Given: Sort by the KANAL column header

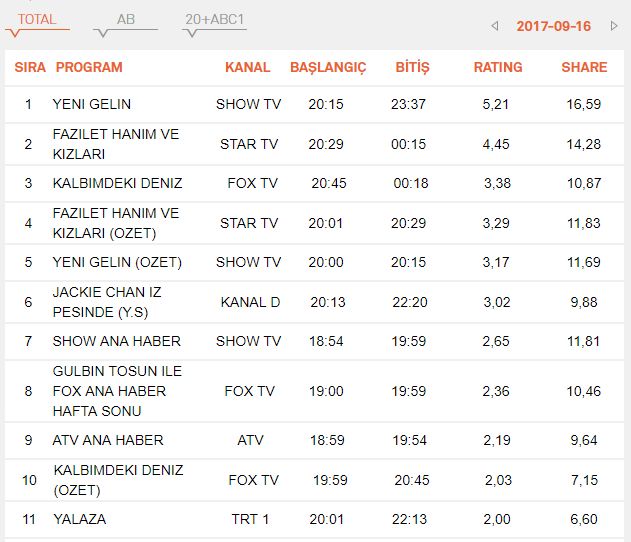Looking at the screenshot, I should click(248, 67).
